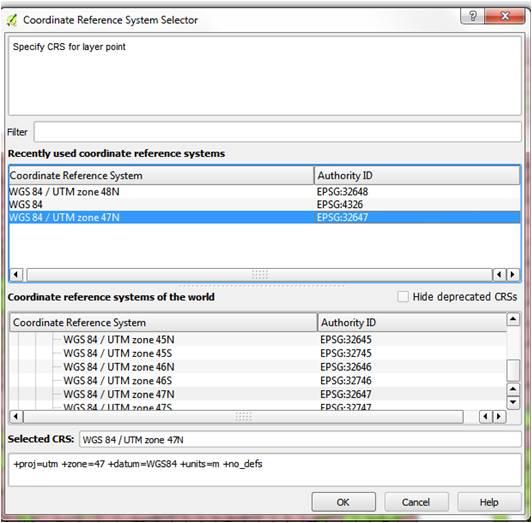The height and width of the screenshot is (523, 532).
Task: Select WGS 84 / UTM zone 46S in world list
Action: coord(258,380)
